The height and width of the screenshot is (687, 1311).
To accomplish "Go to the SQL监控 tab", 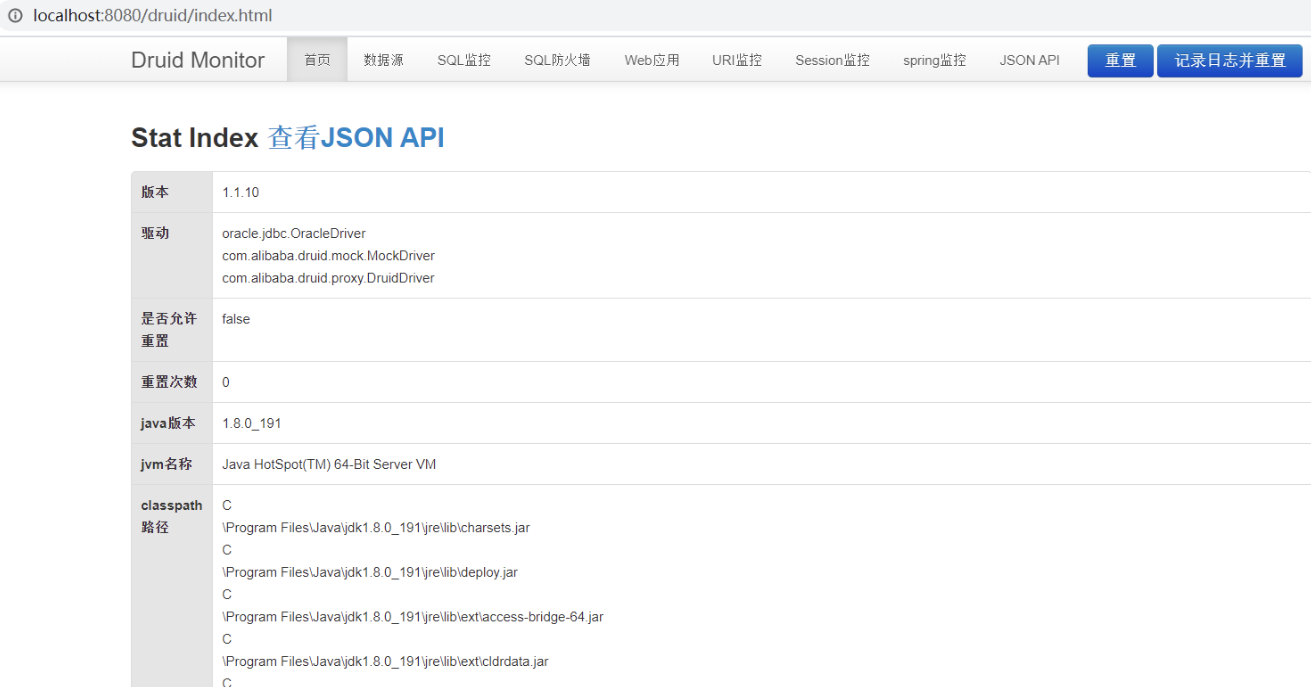I will pos(464,60).
